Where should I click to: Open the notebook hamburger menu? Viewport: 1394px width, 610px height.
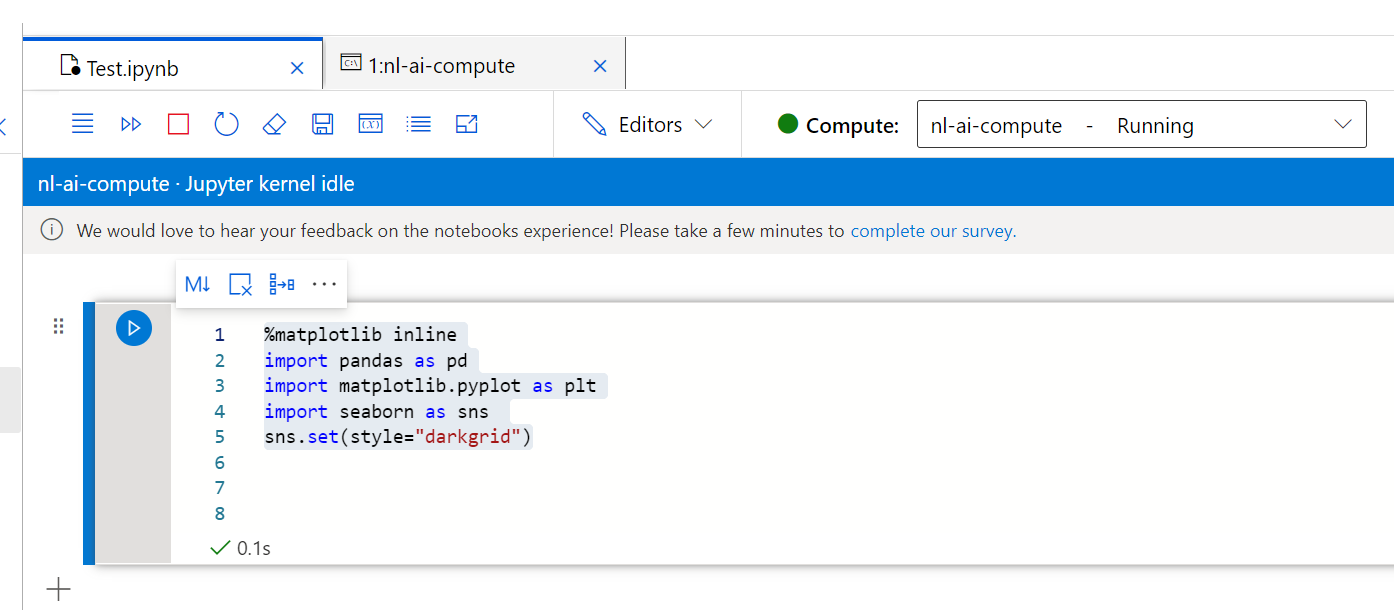pos(83,124)
